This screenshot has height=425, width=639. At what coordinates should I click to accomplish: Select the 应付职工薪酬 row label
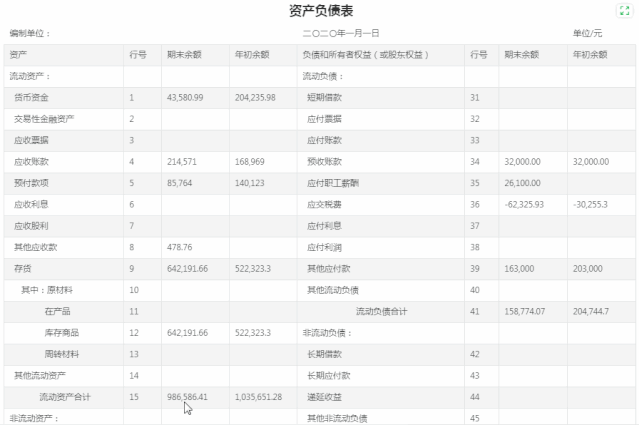[333, 183]
